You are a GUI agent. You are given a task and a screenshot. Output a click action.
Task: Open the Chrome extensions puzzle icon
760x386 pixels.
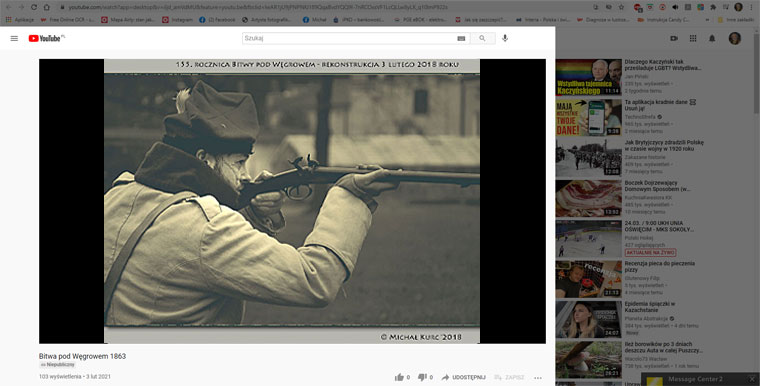(713, 7)
